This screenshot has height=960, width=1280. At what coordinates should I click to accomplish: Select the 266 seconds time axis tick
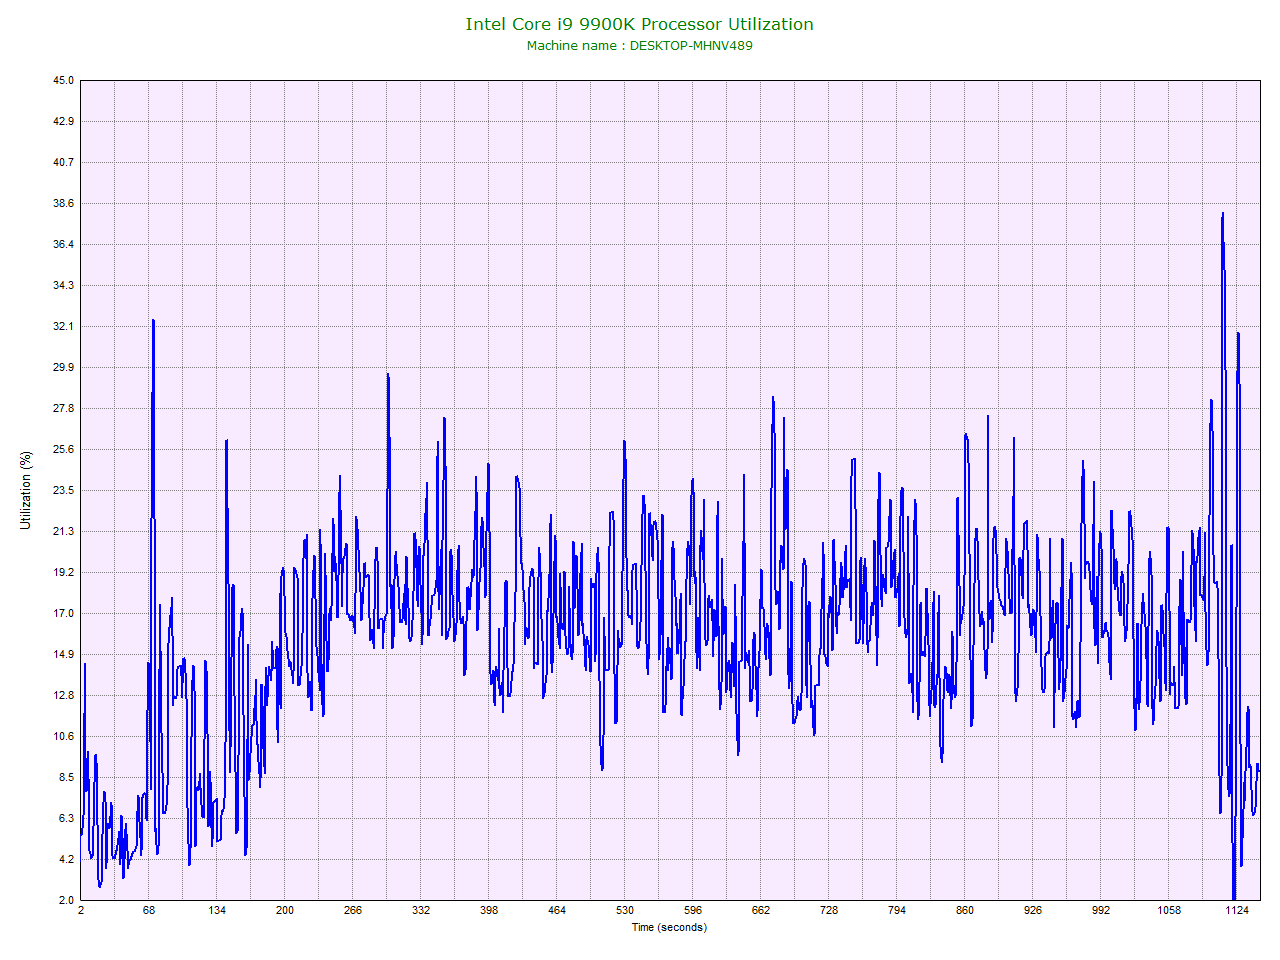pyautogui.click(x=353, y=910)
